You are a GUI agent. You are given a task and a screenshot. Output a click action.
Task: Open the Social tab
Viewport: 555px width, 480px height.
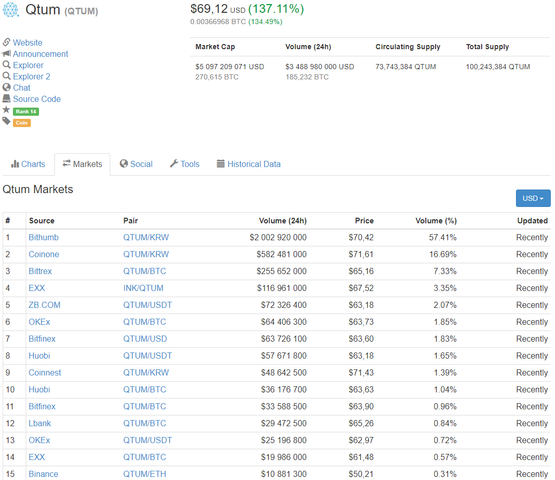tap(136, 164)
